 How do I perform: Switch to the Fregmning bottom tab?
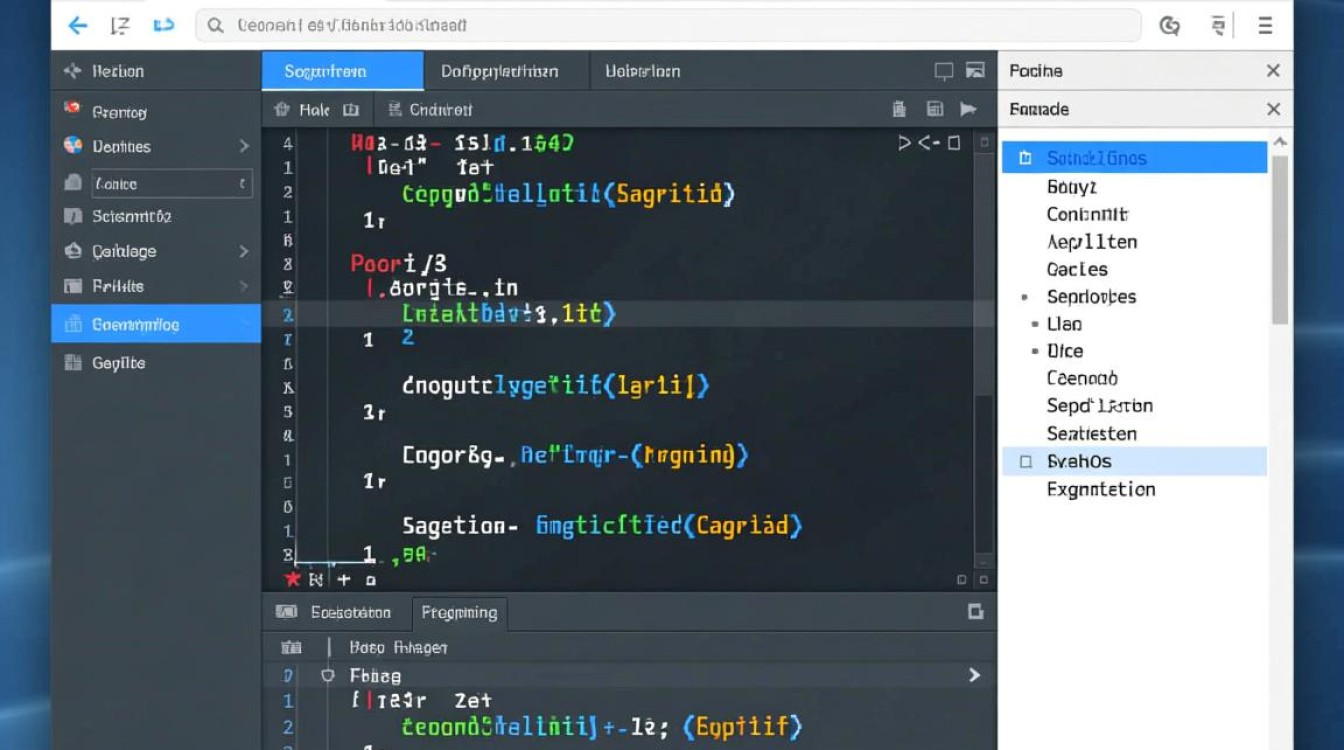459,612
